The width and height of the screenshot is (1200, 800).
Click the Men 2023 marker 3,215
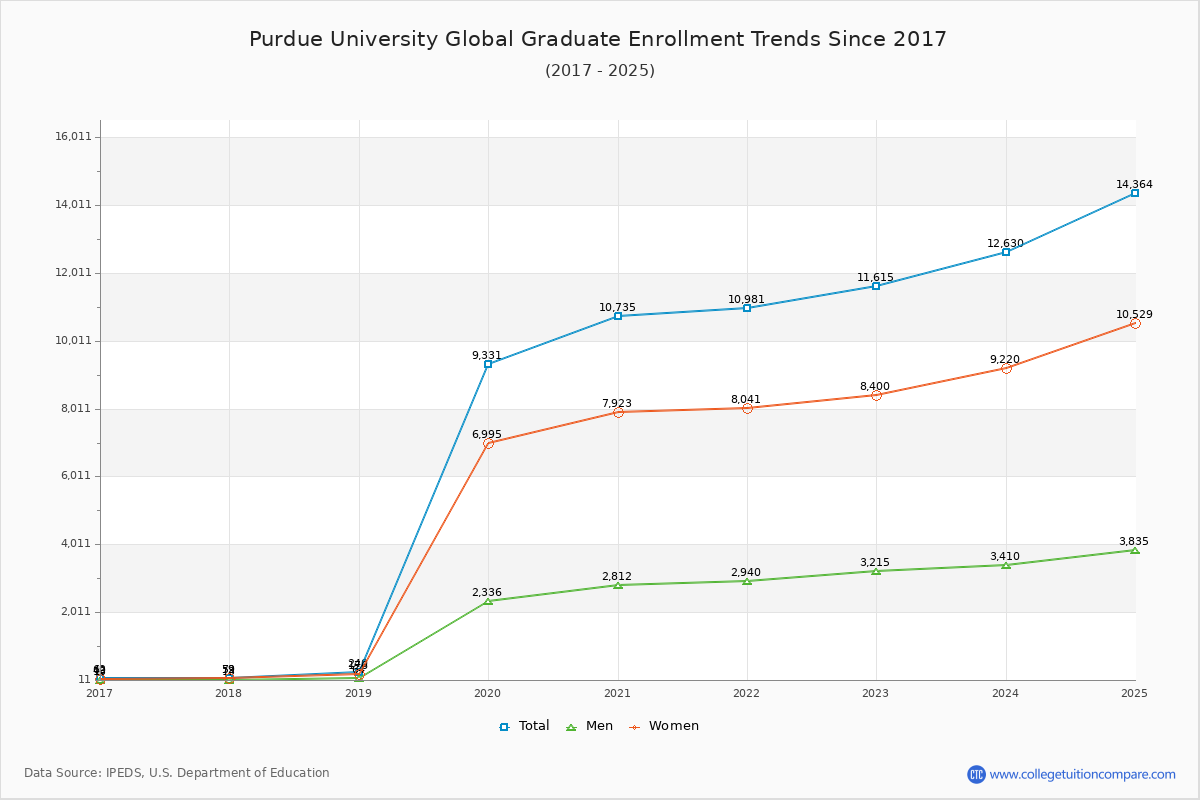pos(876,571)
